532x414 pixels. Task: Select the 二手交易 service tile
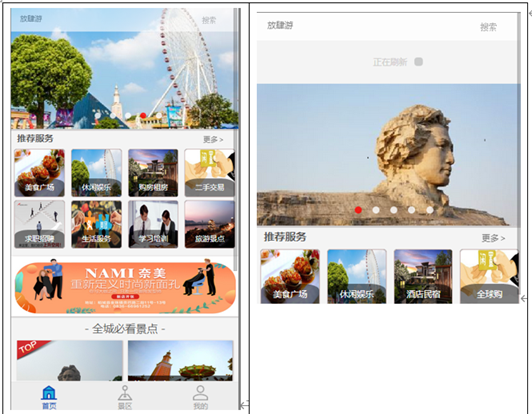tap(210, 173)
